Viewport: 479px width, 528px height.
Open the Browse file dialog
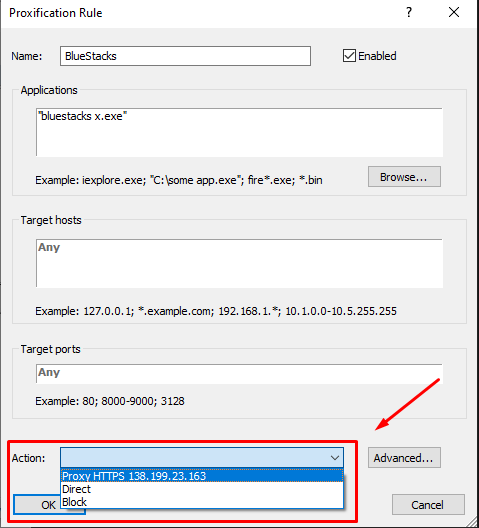point(404,177)
